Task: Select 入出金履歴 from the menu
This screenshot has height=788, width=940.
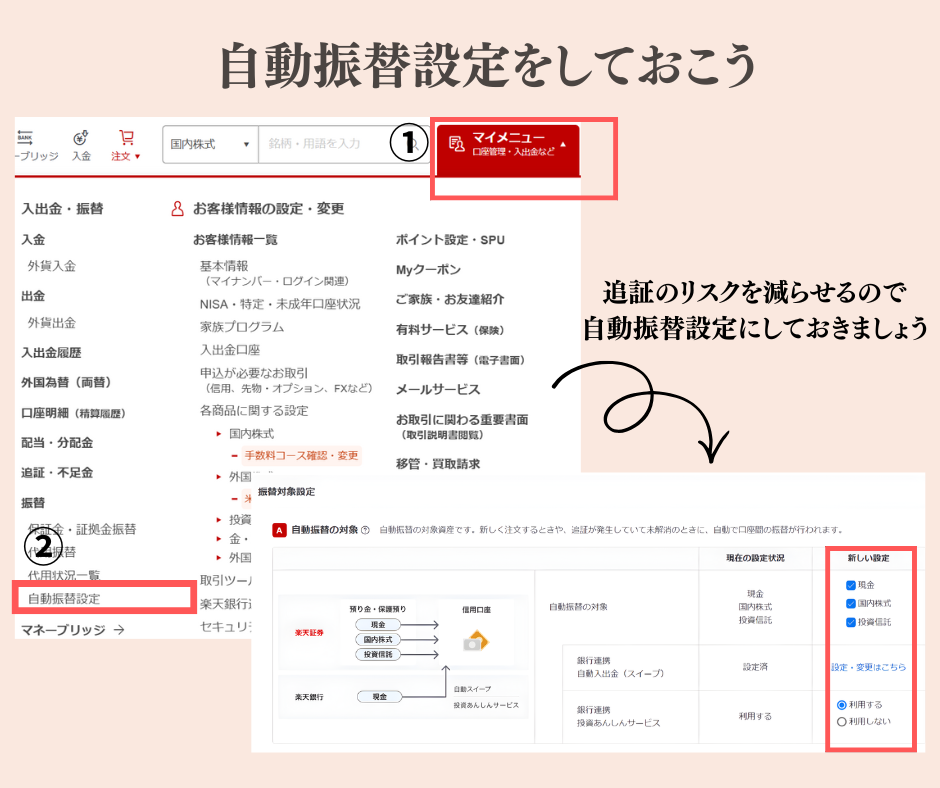Action: (x=51, y=353)
